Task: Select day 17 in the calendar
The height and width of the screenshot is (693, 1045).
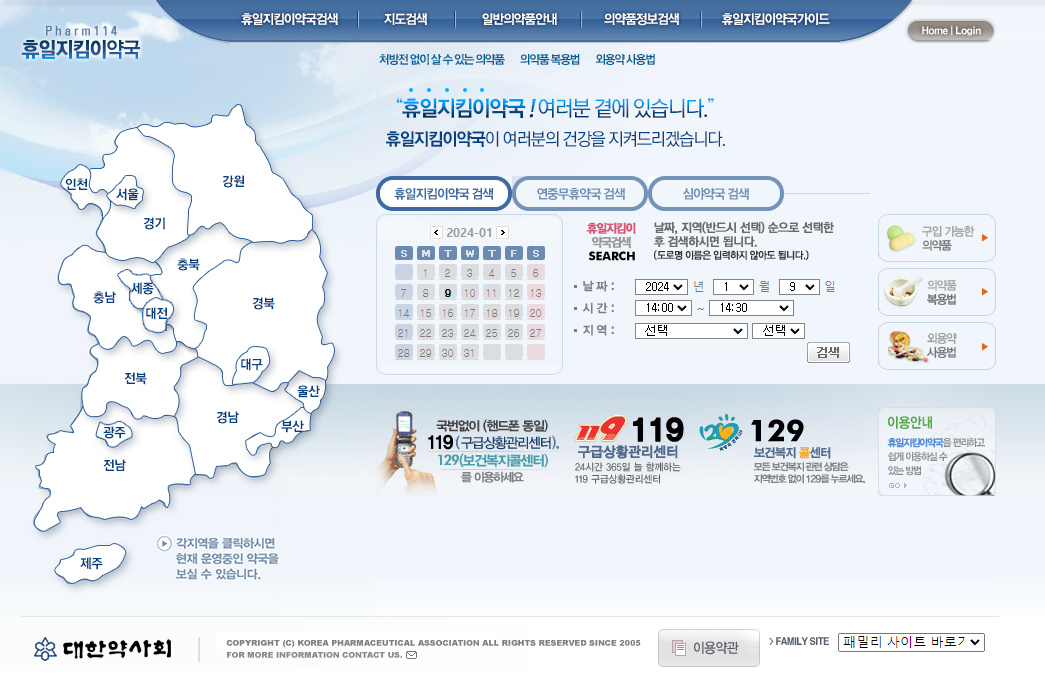Action: pos(469,313)
